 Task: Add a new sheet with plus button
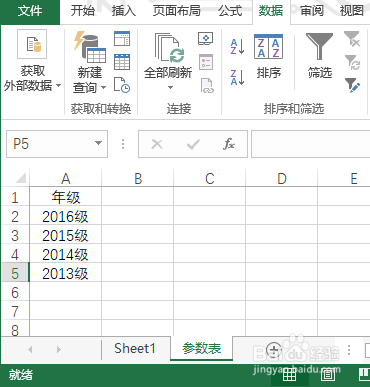(274, 349)
